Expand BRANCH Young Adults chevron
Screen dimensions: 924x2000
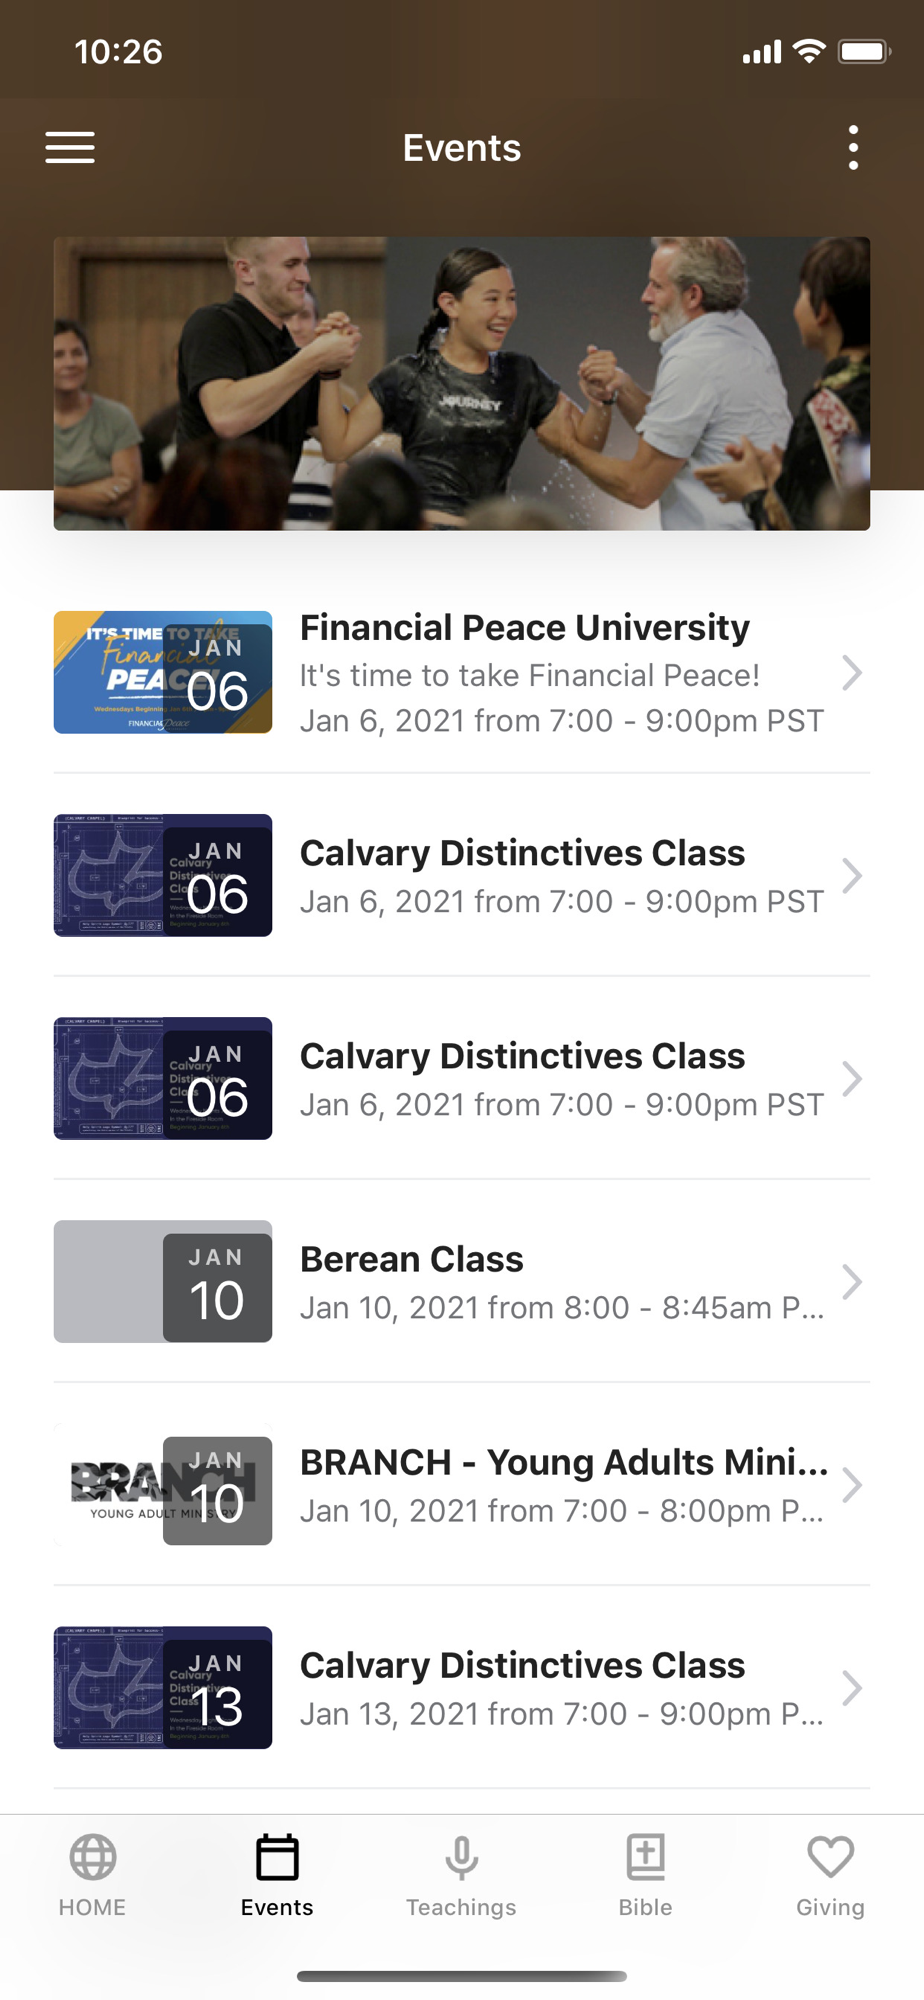point(852,1485)
